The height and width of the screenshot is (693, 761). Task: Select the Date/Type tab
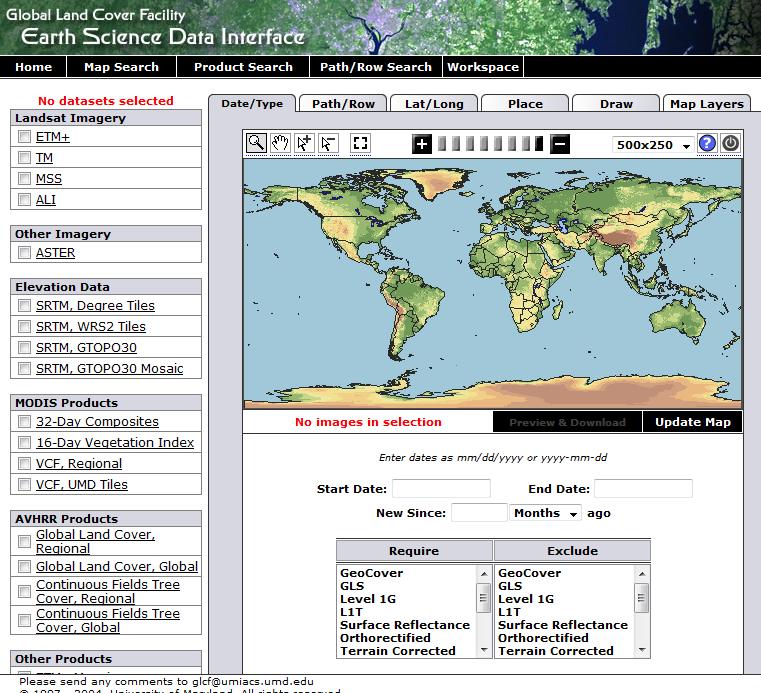[252, 103]
